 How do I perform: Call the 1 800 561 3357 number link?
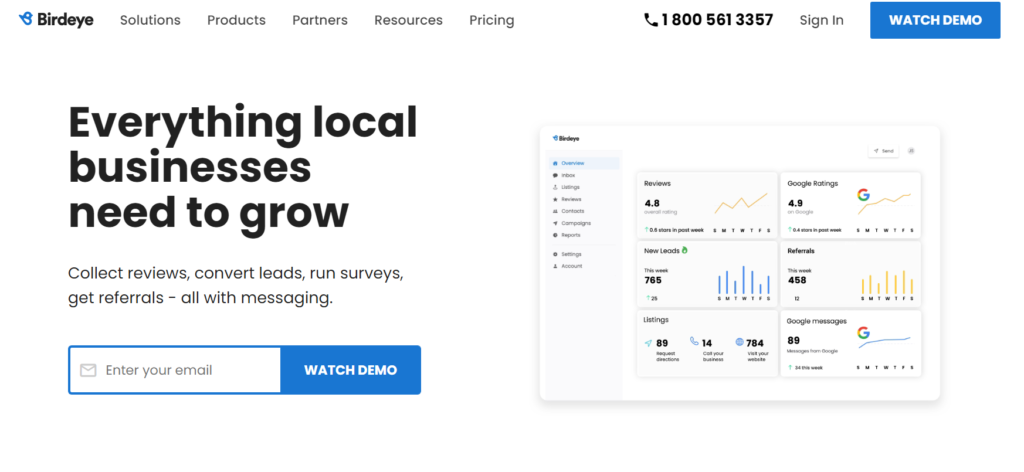(x=709, y=20)
